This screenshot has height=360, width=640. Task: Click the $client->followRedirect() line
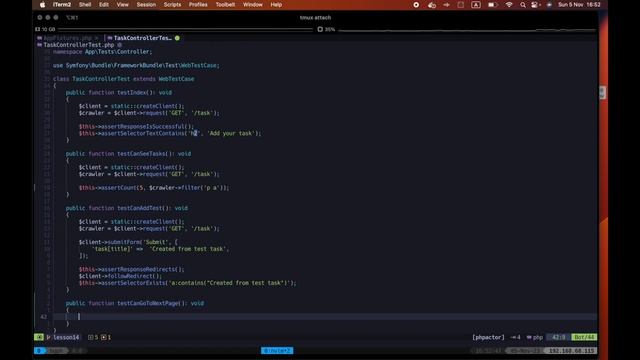coord(120,276)
